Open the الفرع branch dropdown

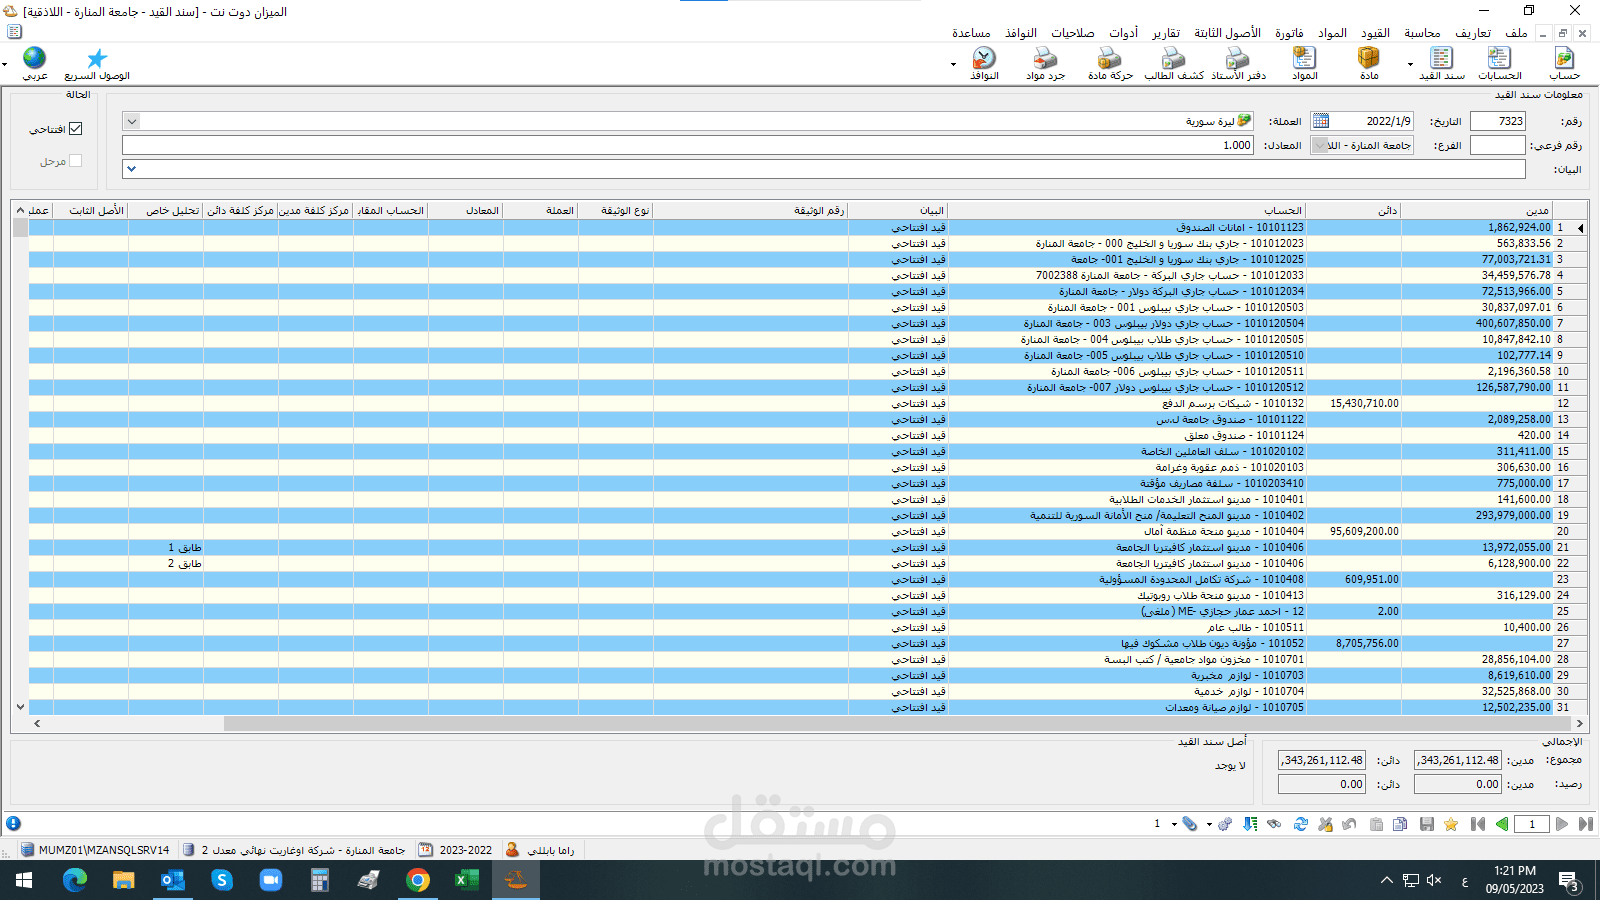coord(1320,145)
